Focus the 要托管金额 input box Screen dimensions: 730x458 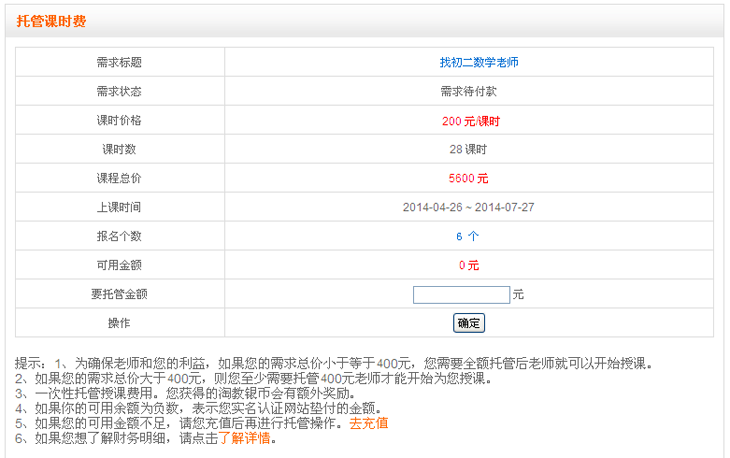461,294
